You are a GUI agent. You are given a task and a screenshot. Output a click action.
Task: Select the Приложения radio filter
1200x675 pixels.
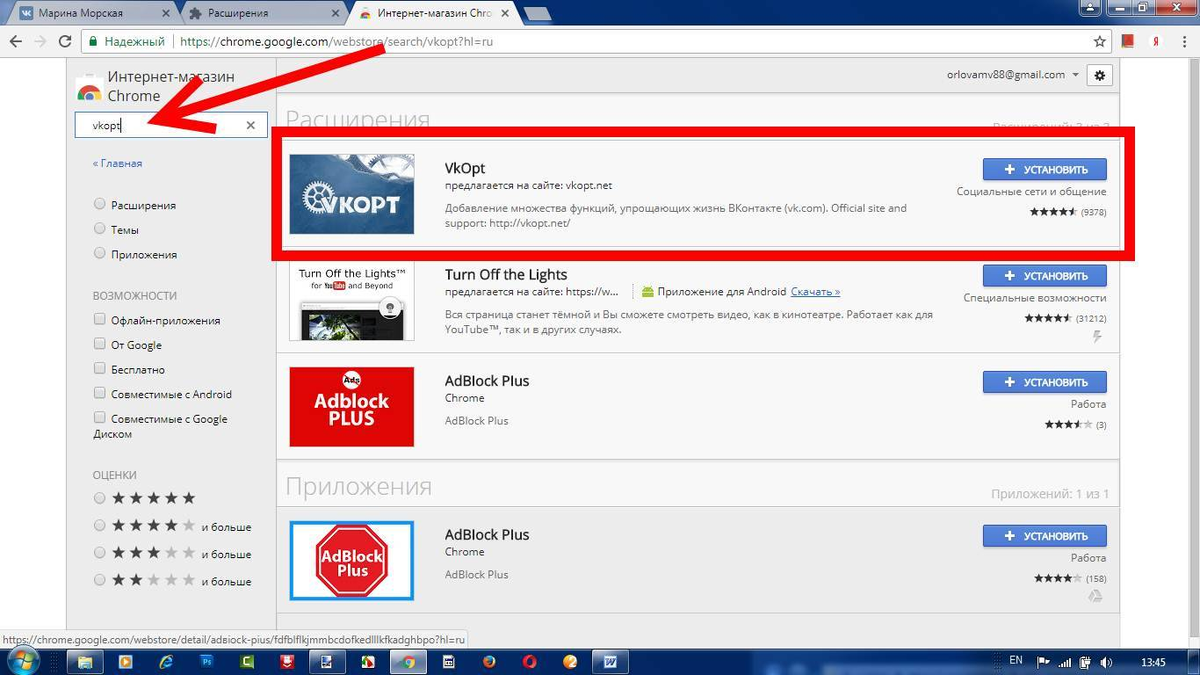click(x=99, y=254)
